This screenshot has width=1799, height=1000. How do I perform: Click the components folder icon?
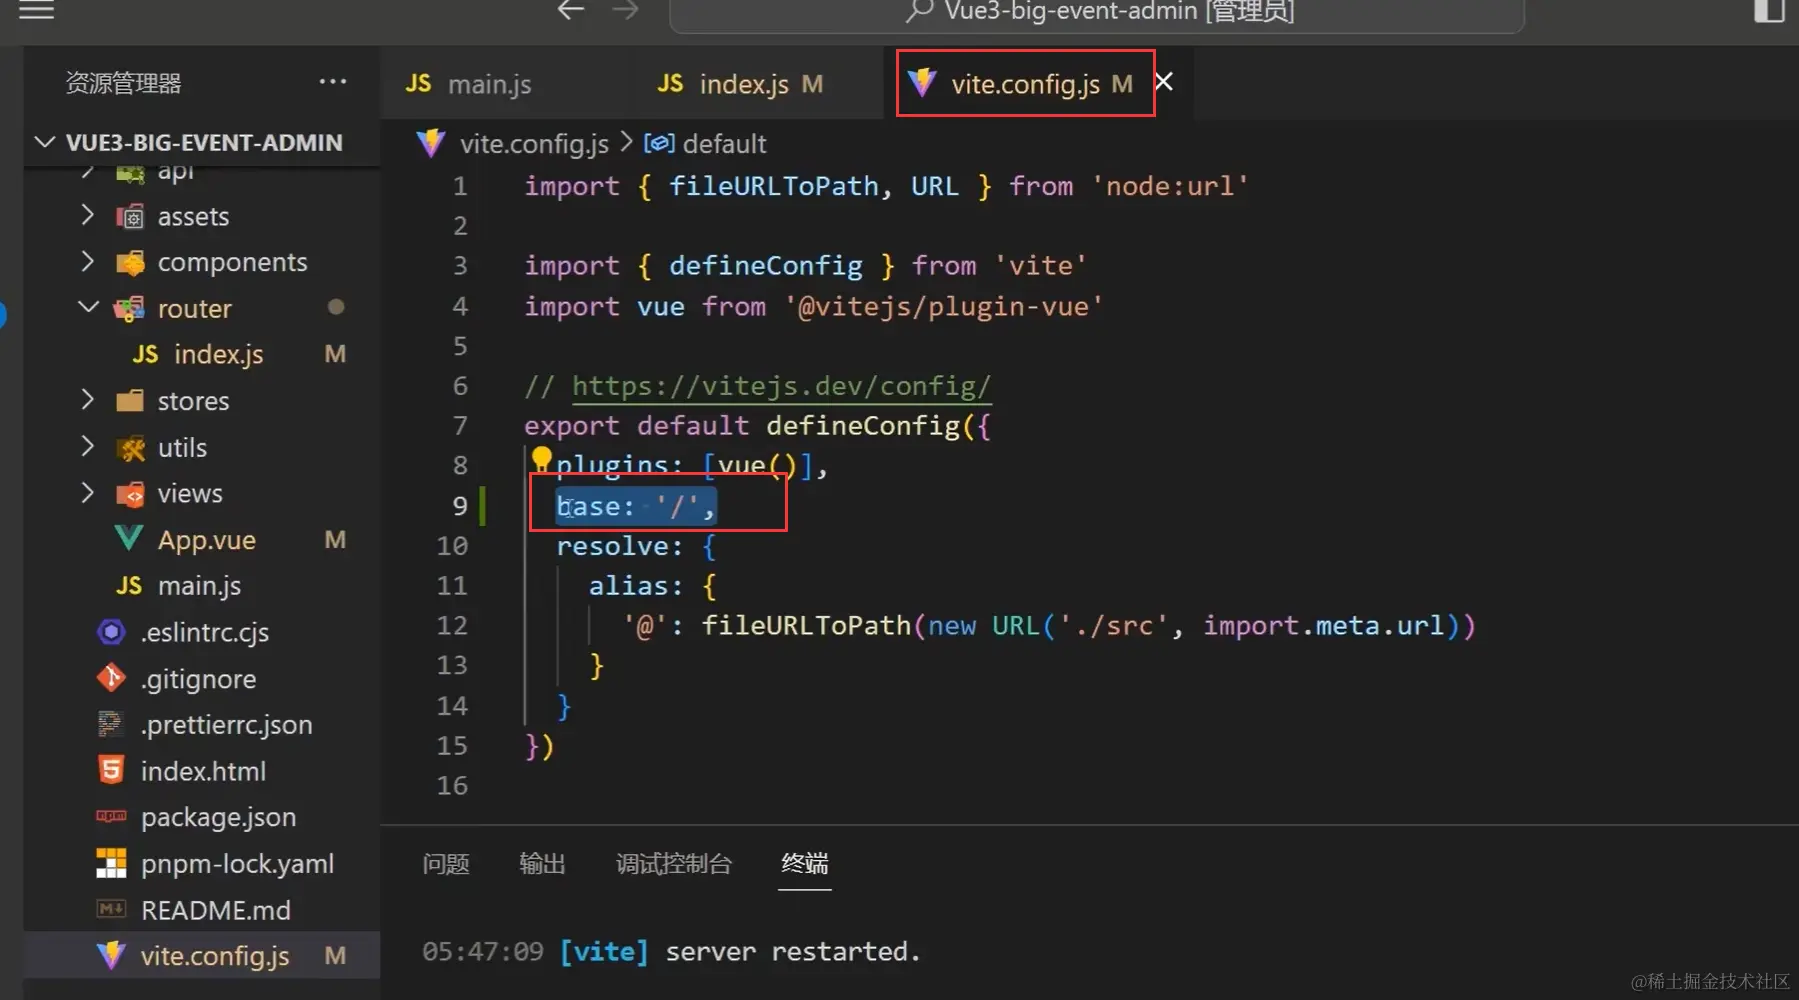click(130, 262)
